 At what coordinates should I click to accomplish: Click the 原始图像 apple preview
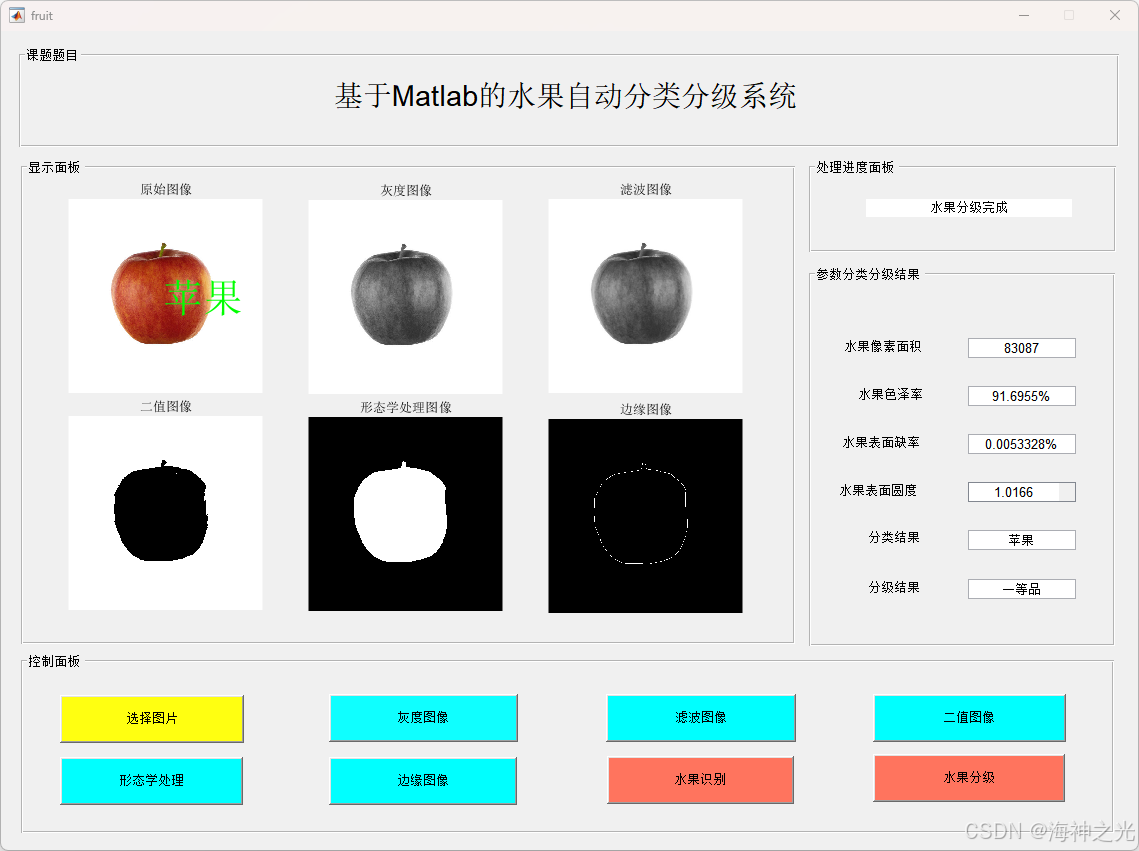coord(164,295)
